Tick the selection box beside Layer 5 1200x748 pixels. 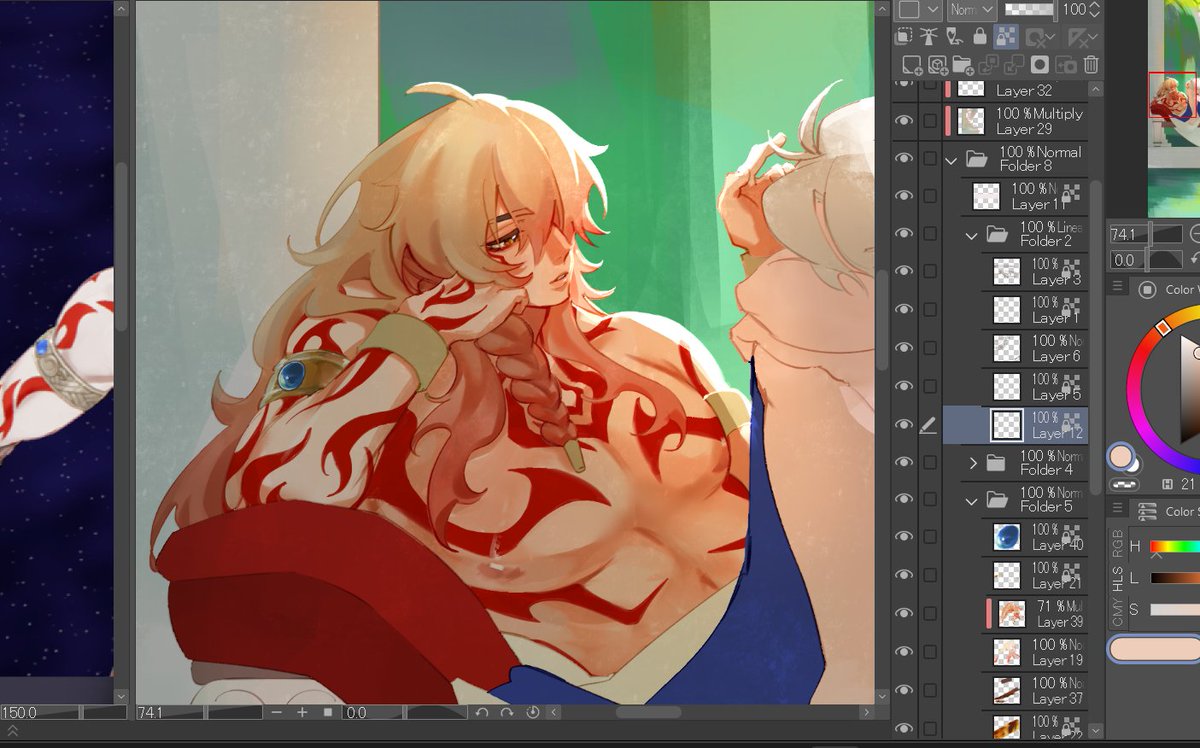[930, 387]
